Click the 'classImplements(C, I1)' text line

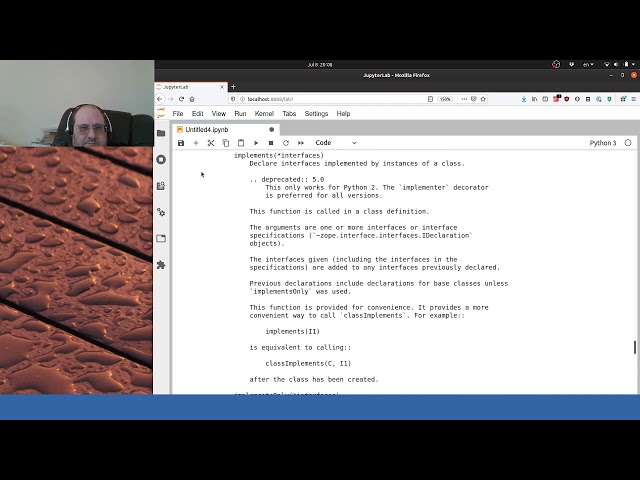point(308,363)
